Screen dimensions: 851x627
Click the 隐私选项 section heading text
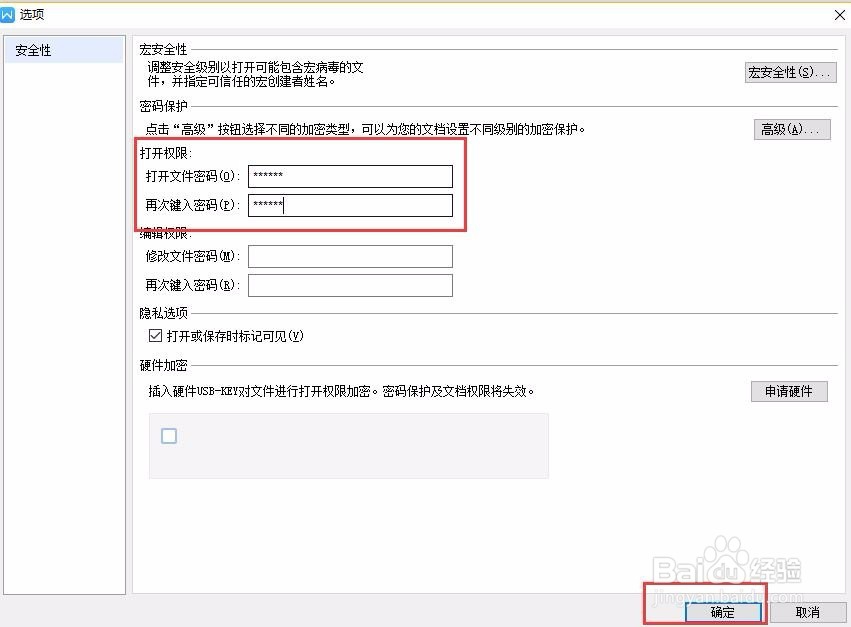click(x=163, y=313)
